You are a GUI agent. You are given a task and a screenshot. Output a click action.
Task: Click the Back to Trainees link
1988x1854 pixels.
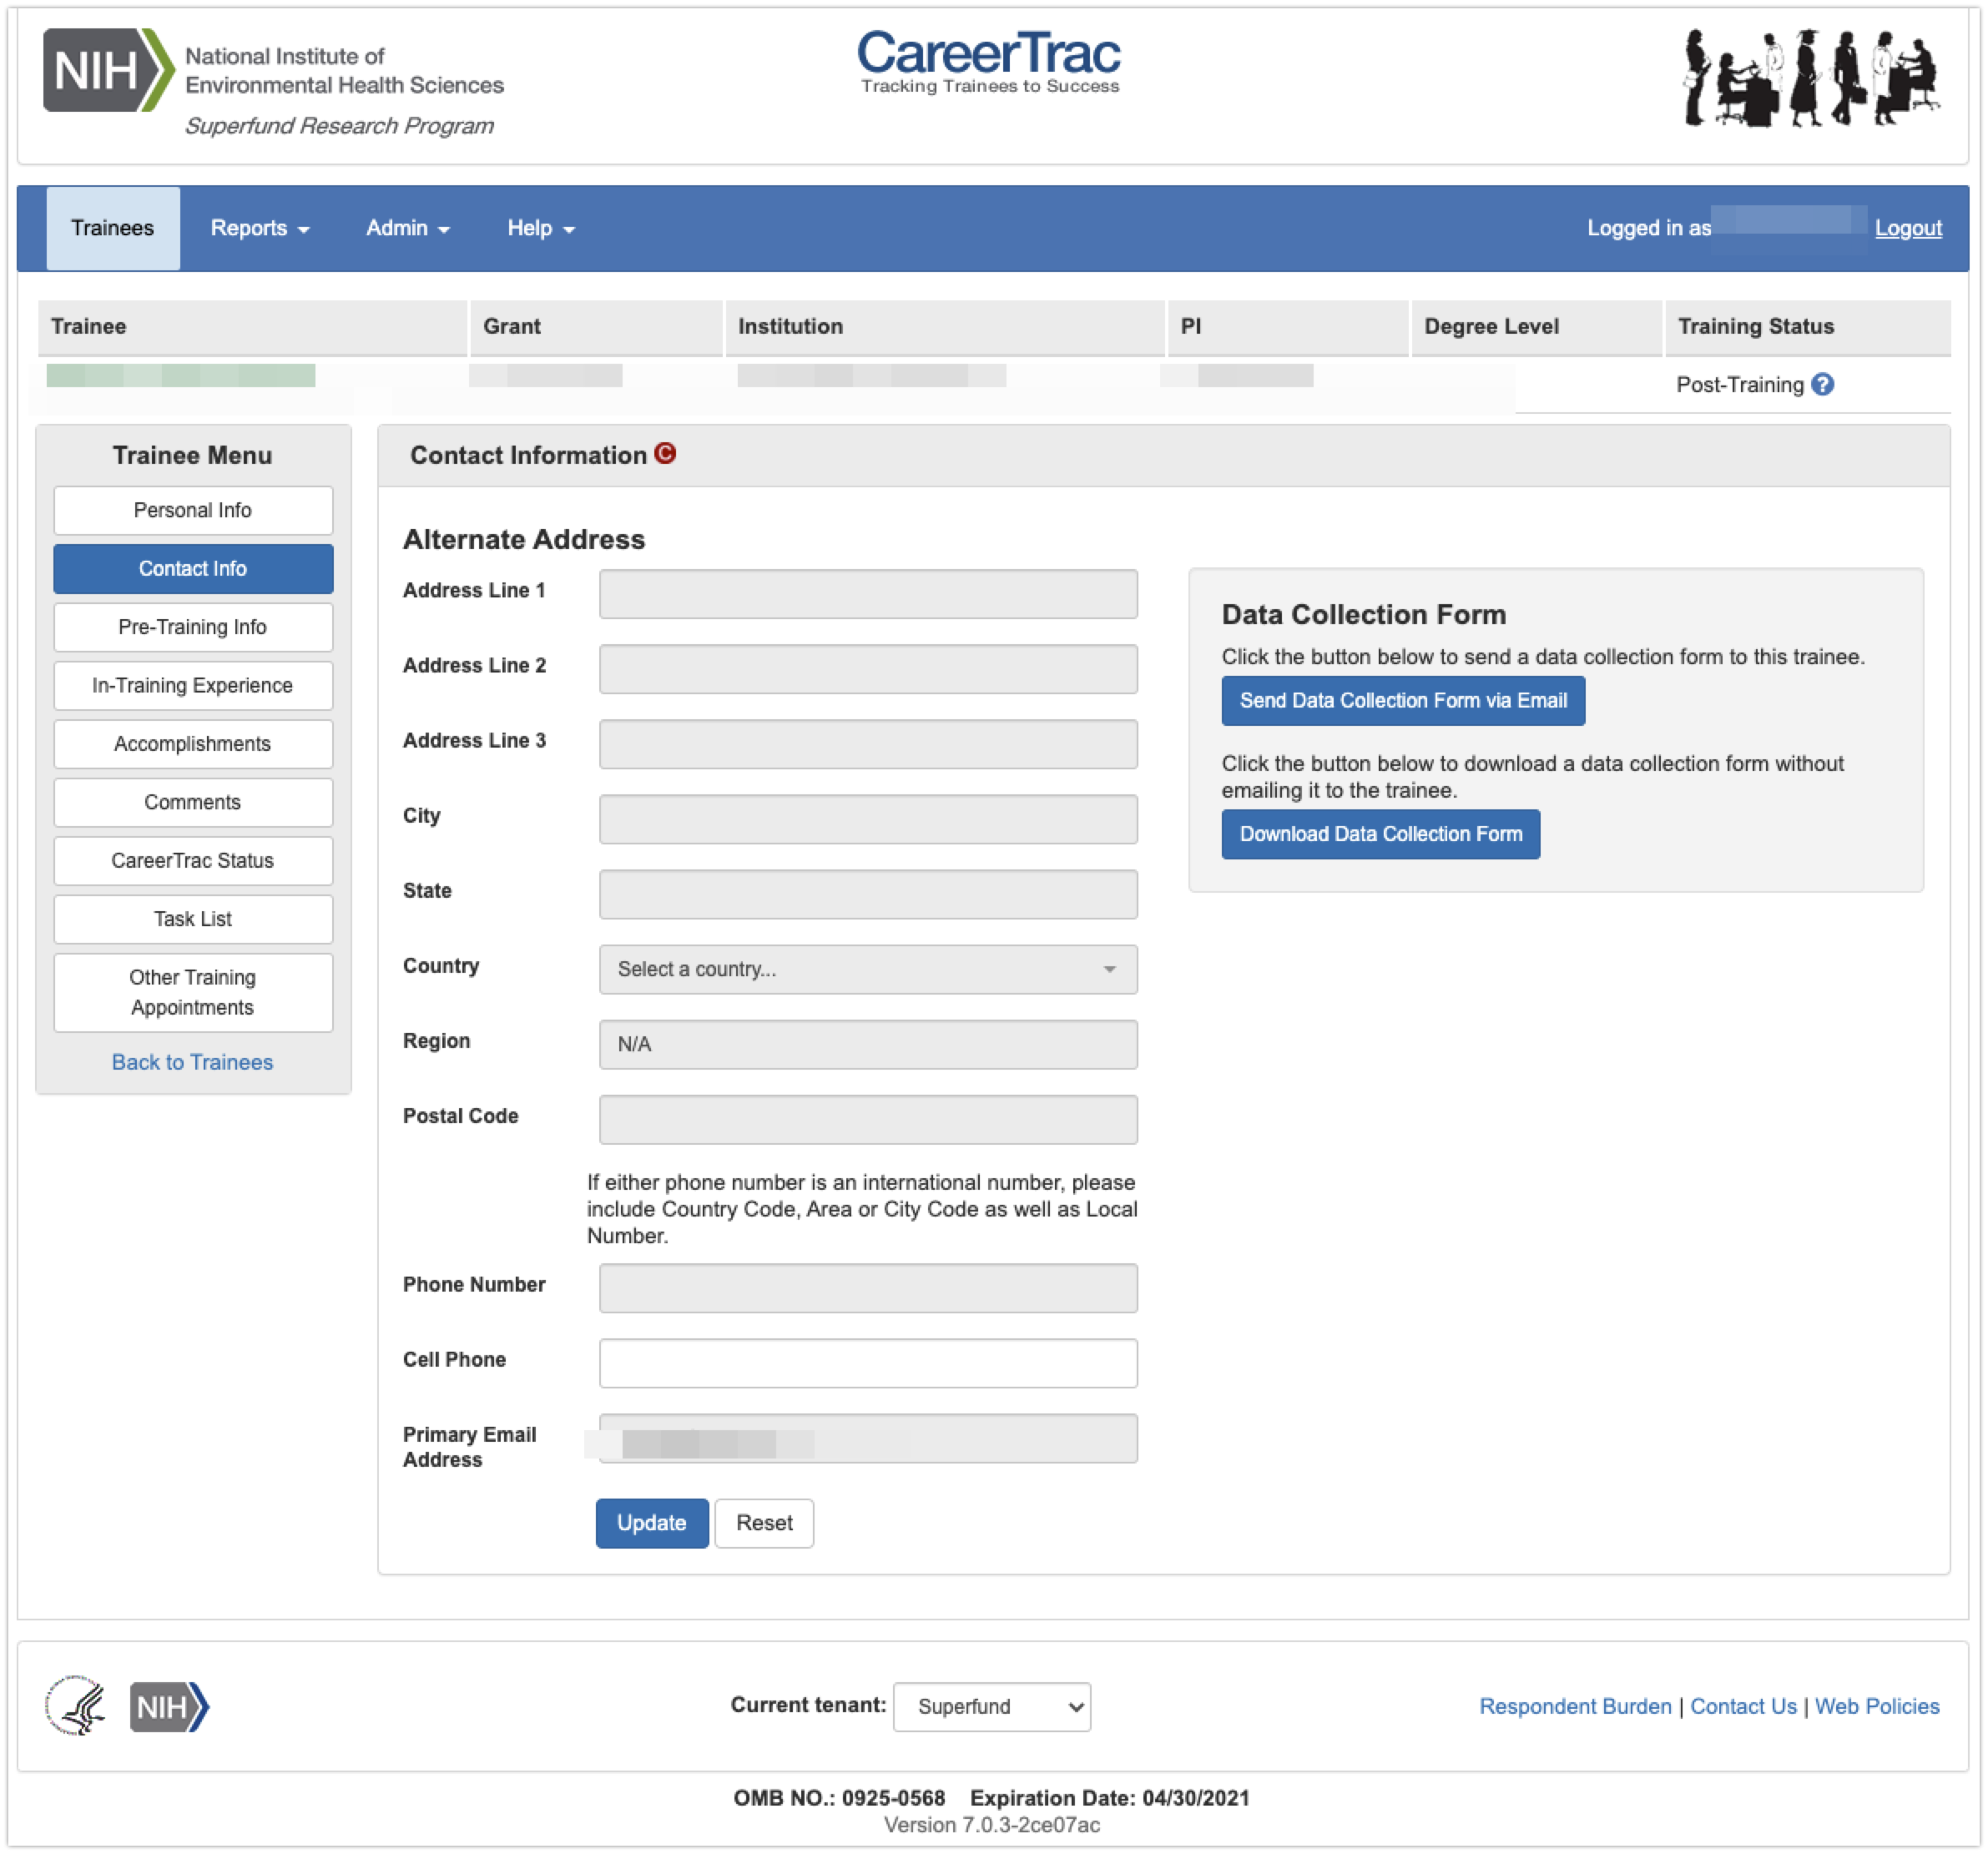pyautogui.click(x=192, y=1062)
